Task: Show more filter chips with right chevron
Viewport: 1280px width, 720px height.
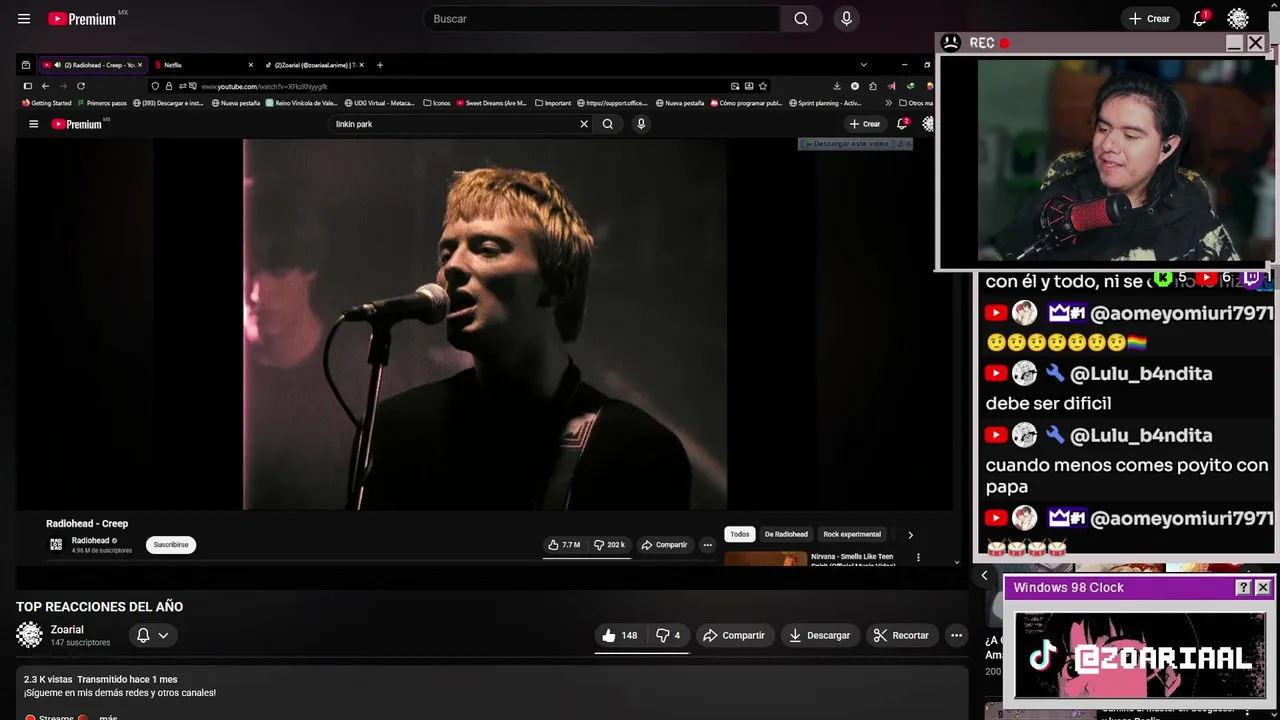Action: pyautogui.click(x=910, y=535)
